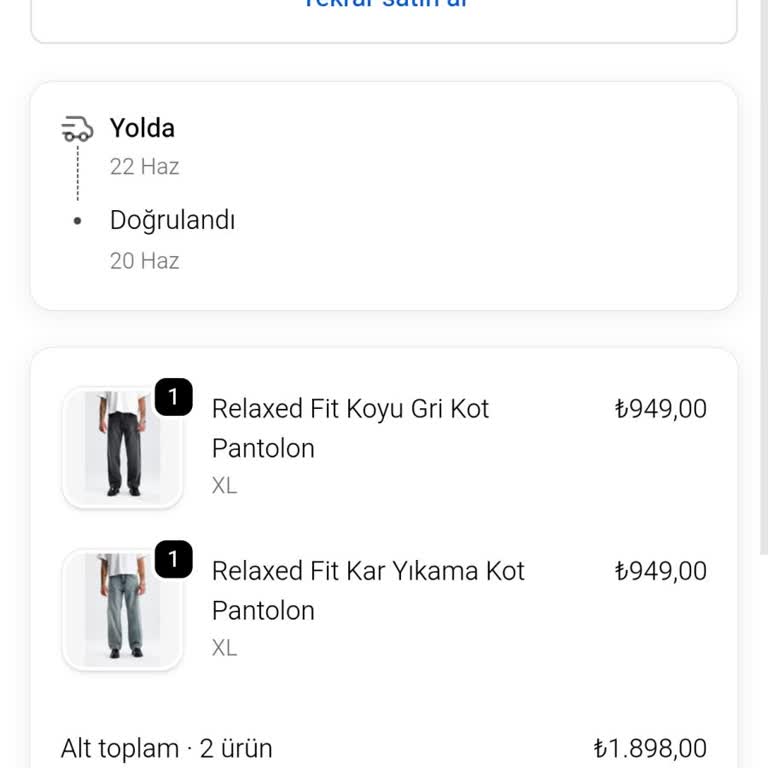Viewport: 768px width, 768px height.
Task: Click the delivery truck Yolda icon
Action: 77,129
